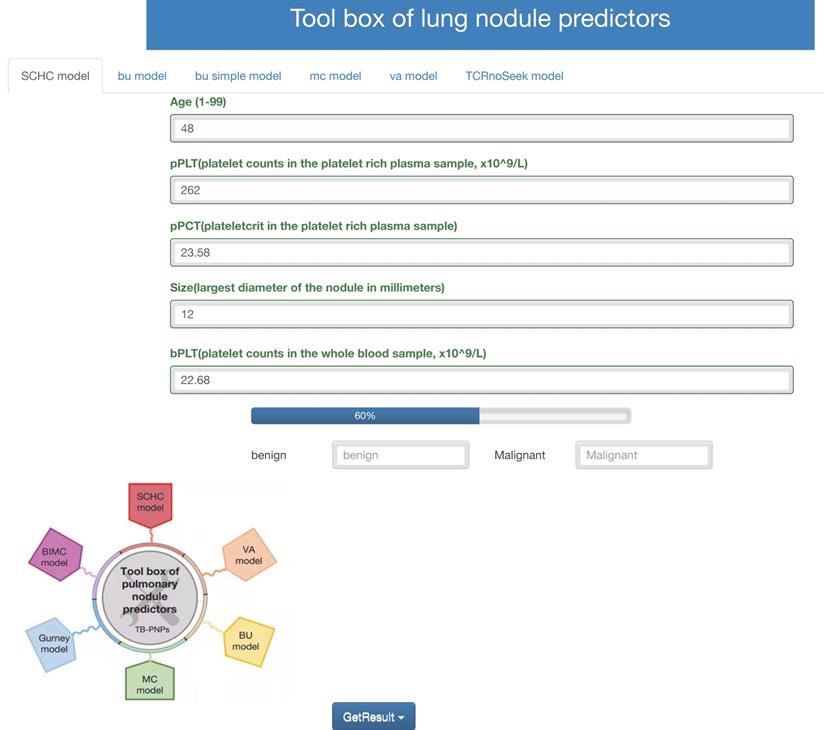Go to the va model tab
This screenshot has height=730, width=824.
413,76
